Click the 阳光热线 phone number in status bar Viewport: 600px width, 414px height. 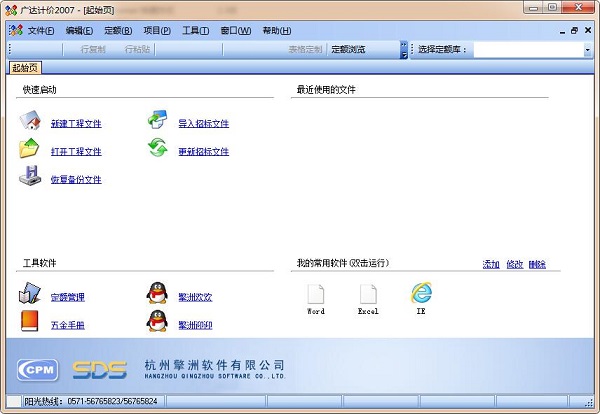112,401
